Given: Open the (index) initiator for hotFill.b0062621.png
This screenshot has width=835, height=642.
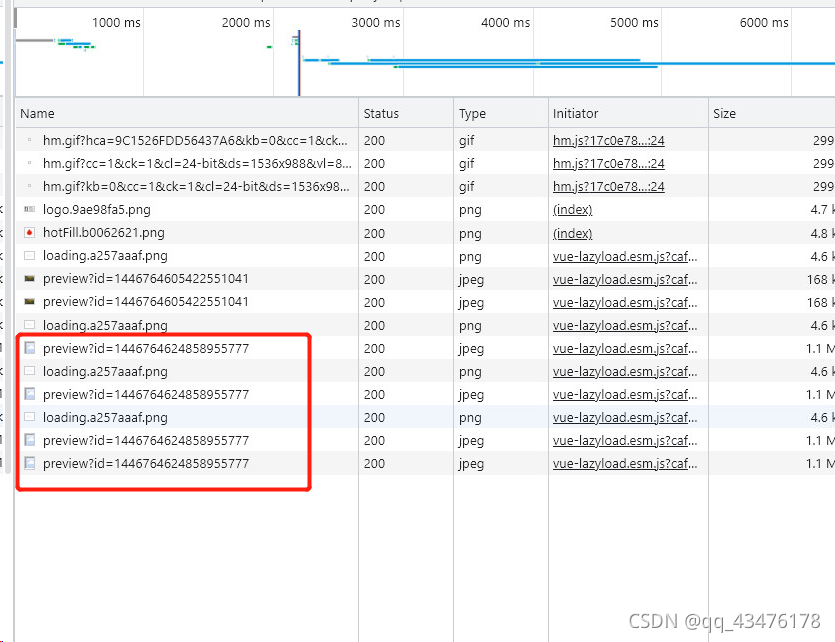Looking at the screenshot, I should coord(571,233).
